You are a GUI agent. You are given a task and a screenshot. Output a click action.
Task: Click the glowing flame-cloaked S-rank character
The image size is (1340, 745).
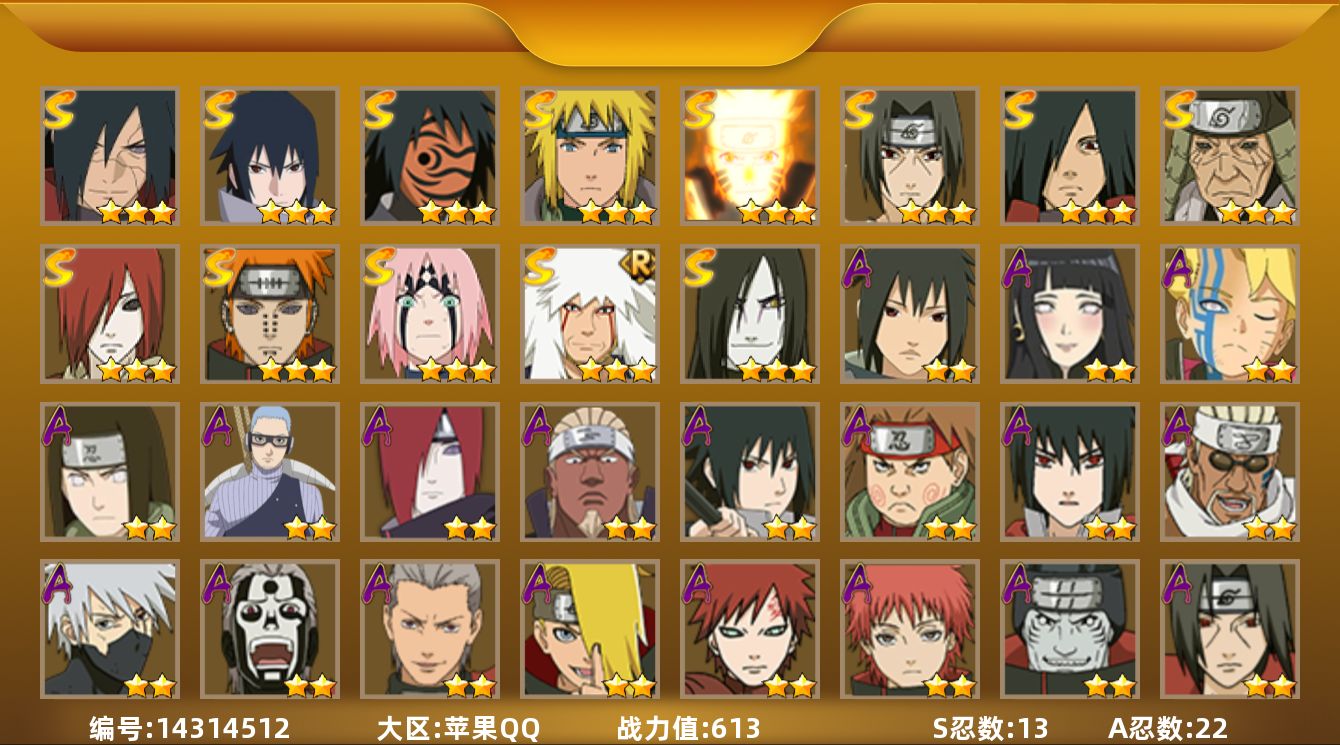[750, 155]
